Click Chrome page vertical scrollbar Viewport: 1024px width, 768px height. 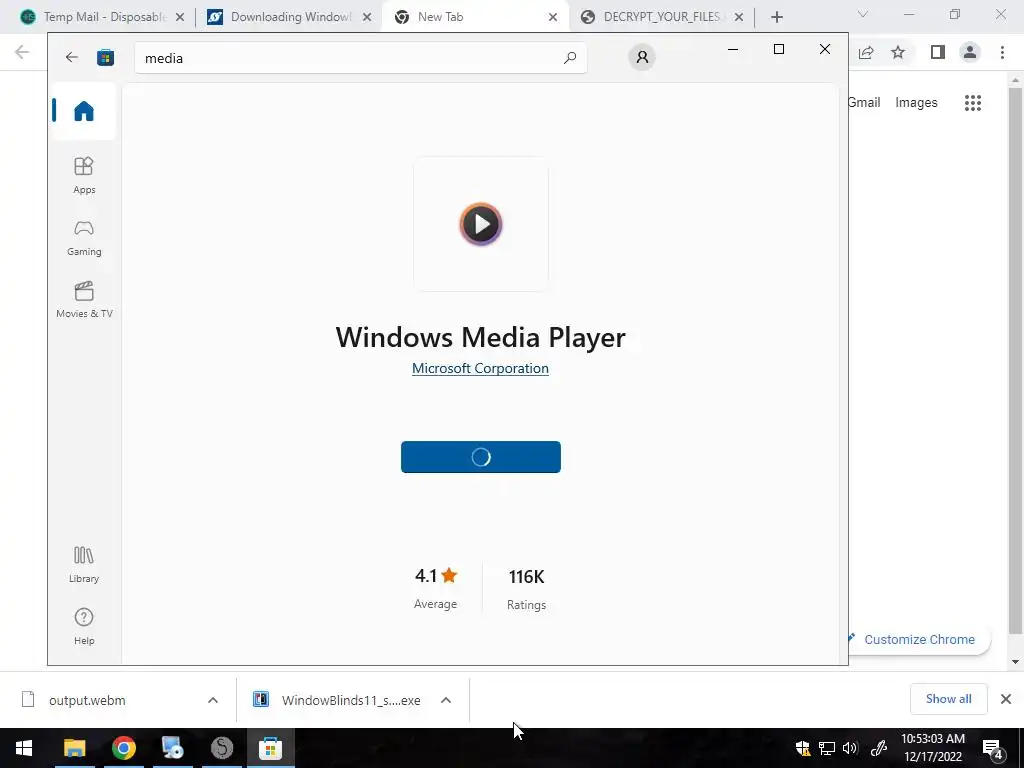coord(1015,360)
